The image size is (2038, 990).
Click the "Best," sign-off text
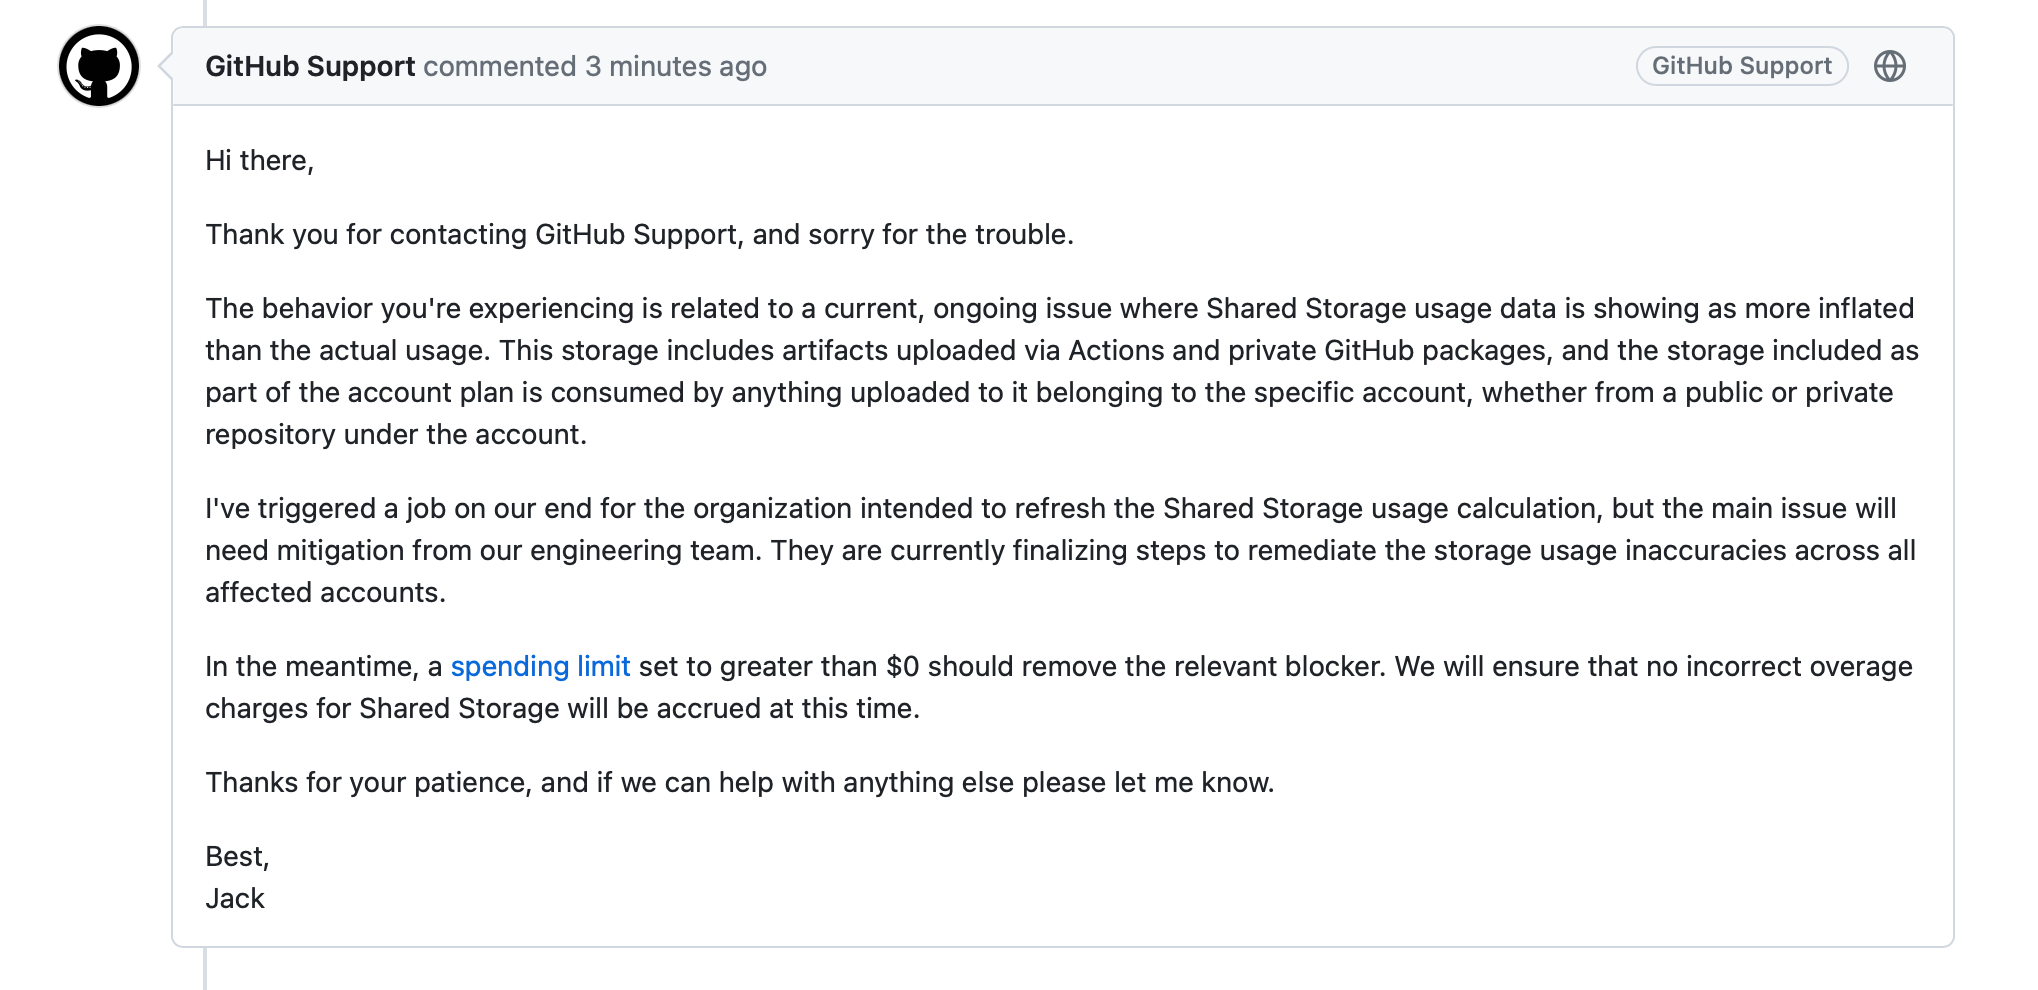tap(237, 856)
